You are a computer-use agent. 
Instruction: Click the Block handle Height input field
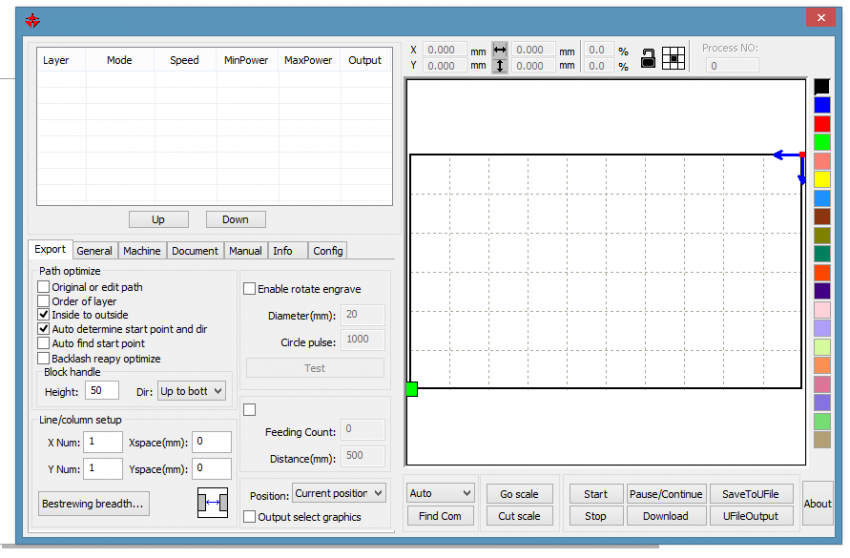click(x=102, y=391)
